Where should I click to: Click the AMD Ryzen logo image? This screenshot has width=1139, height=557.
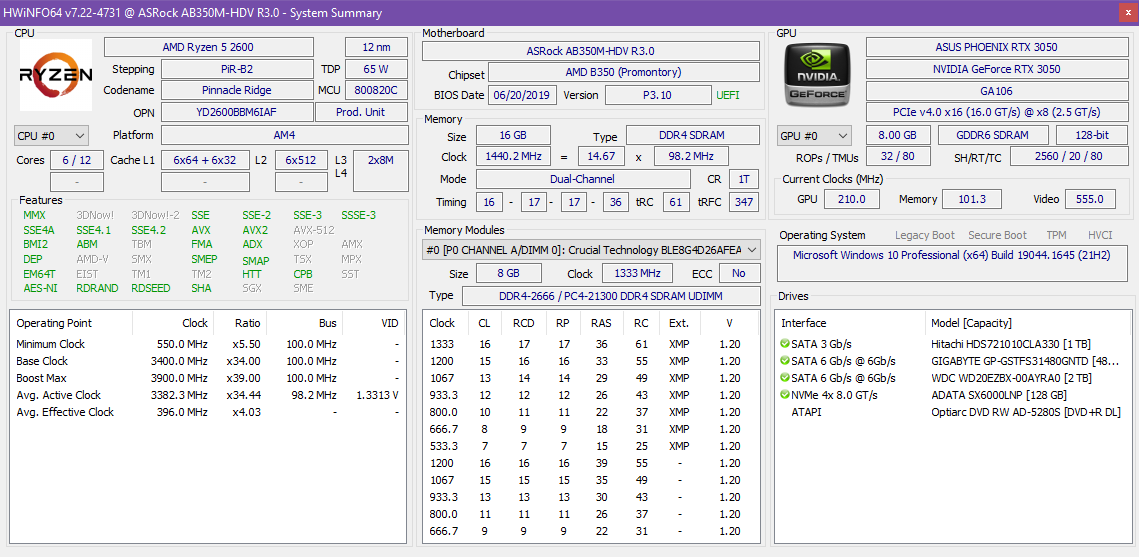pos(56,76)
